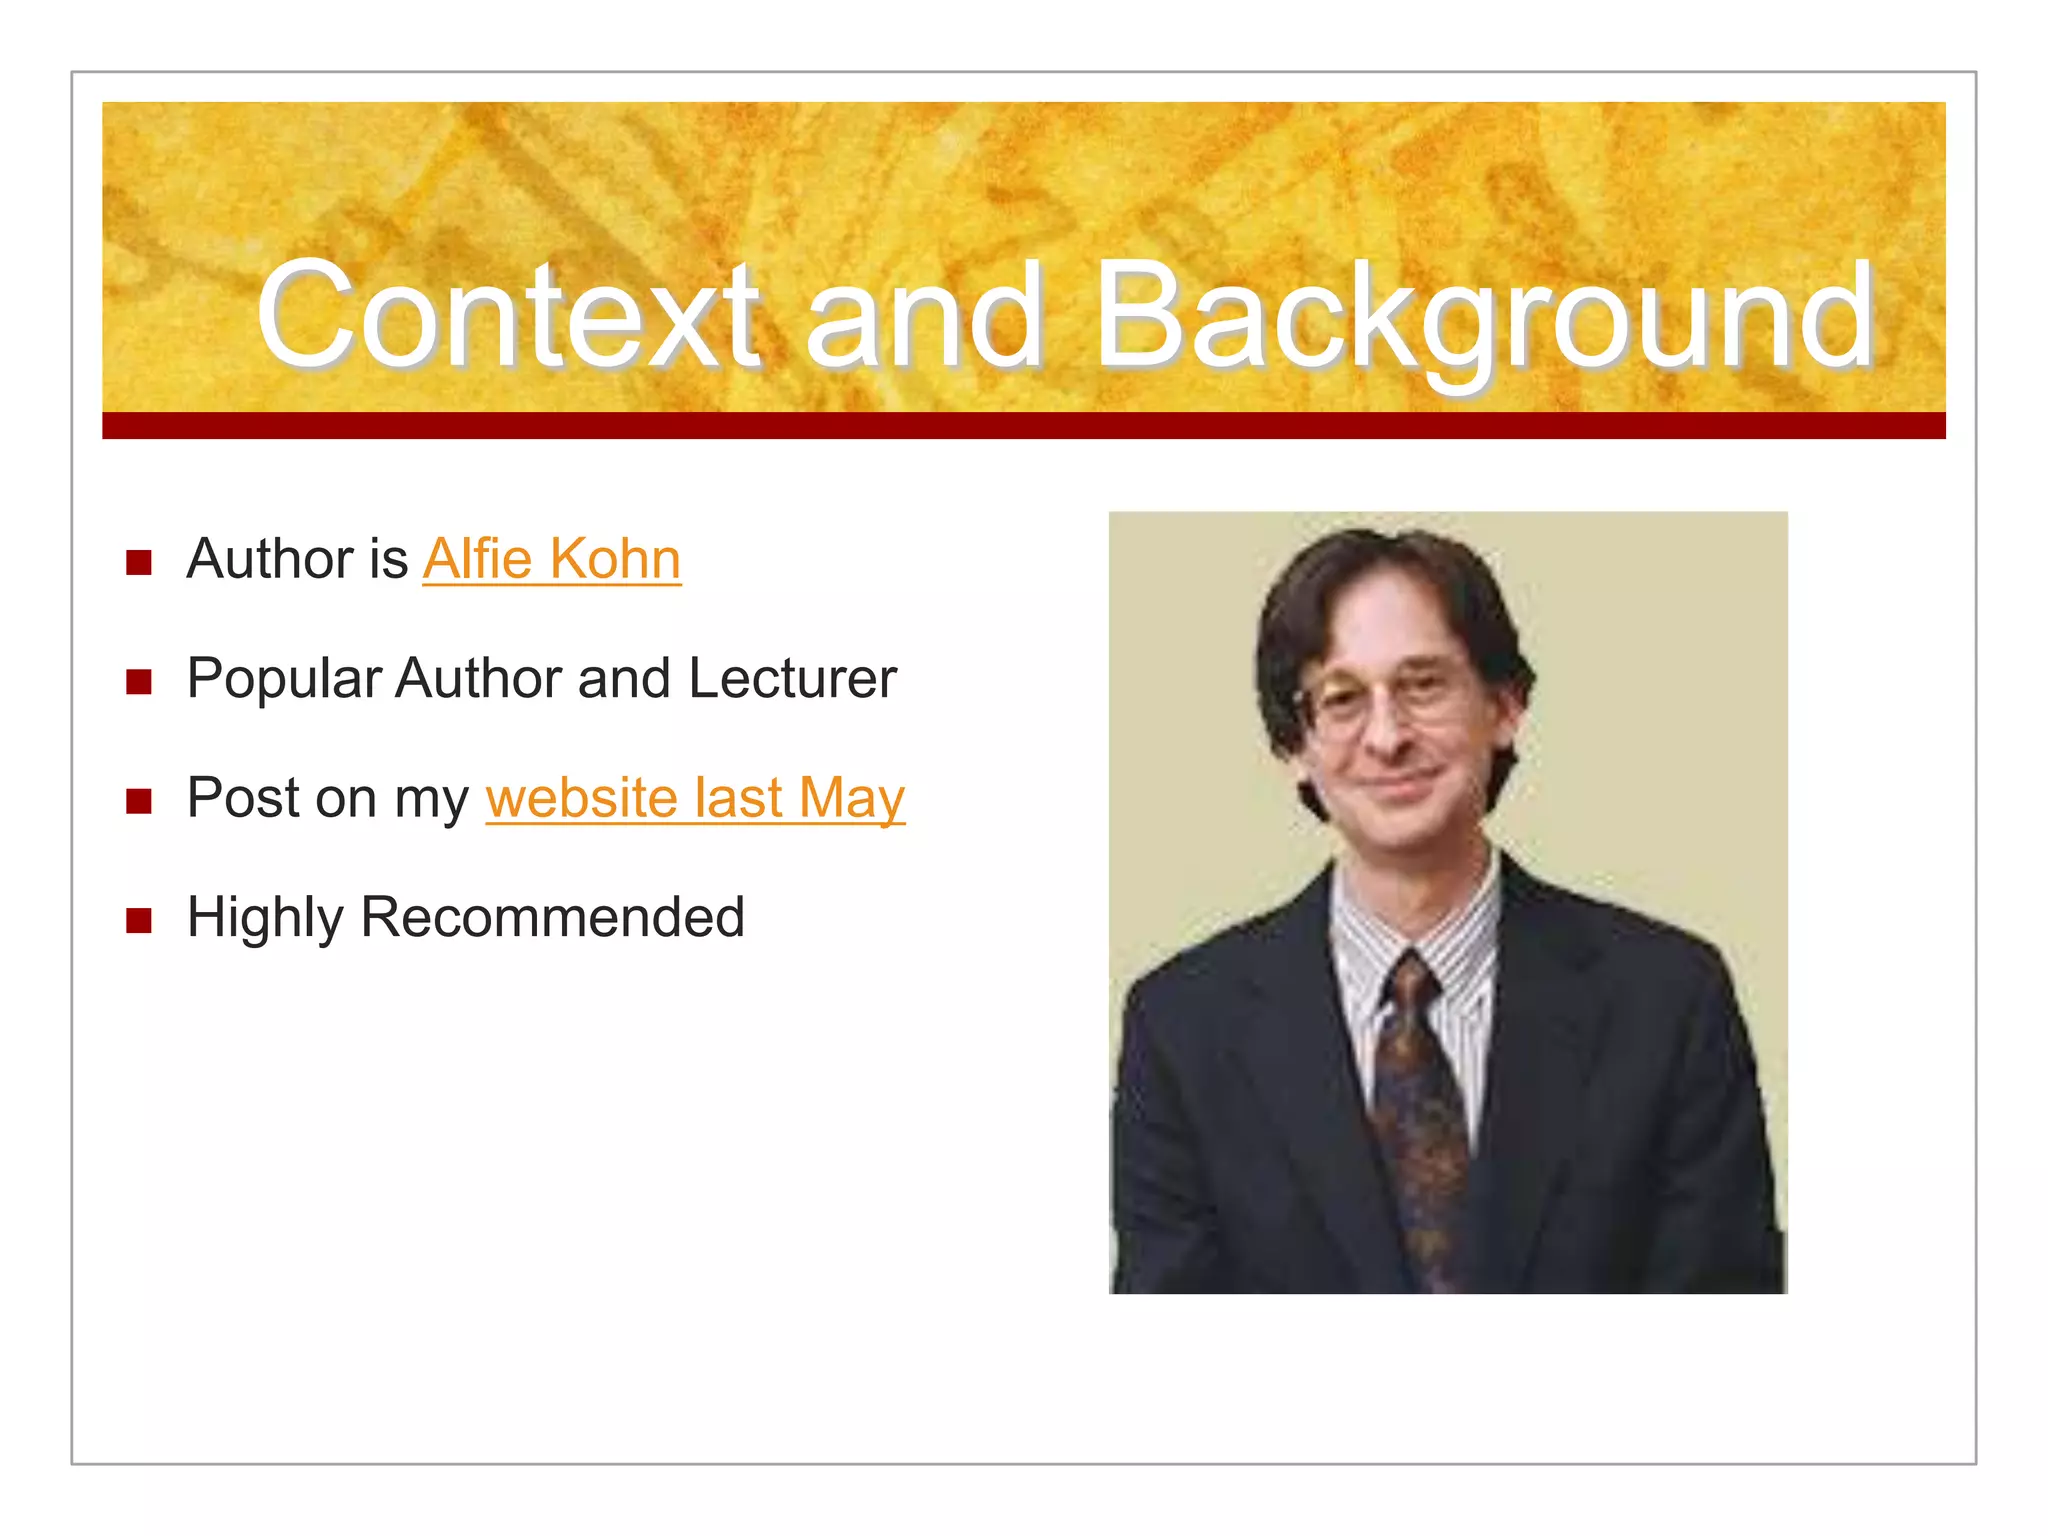Click the red bullet beside "Post on my"
The image size is (2048, 1536).
[139, 802]
